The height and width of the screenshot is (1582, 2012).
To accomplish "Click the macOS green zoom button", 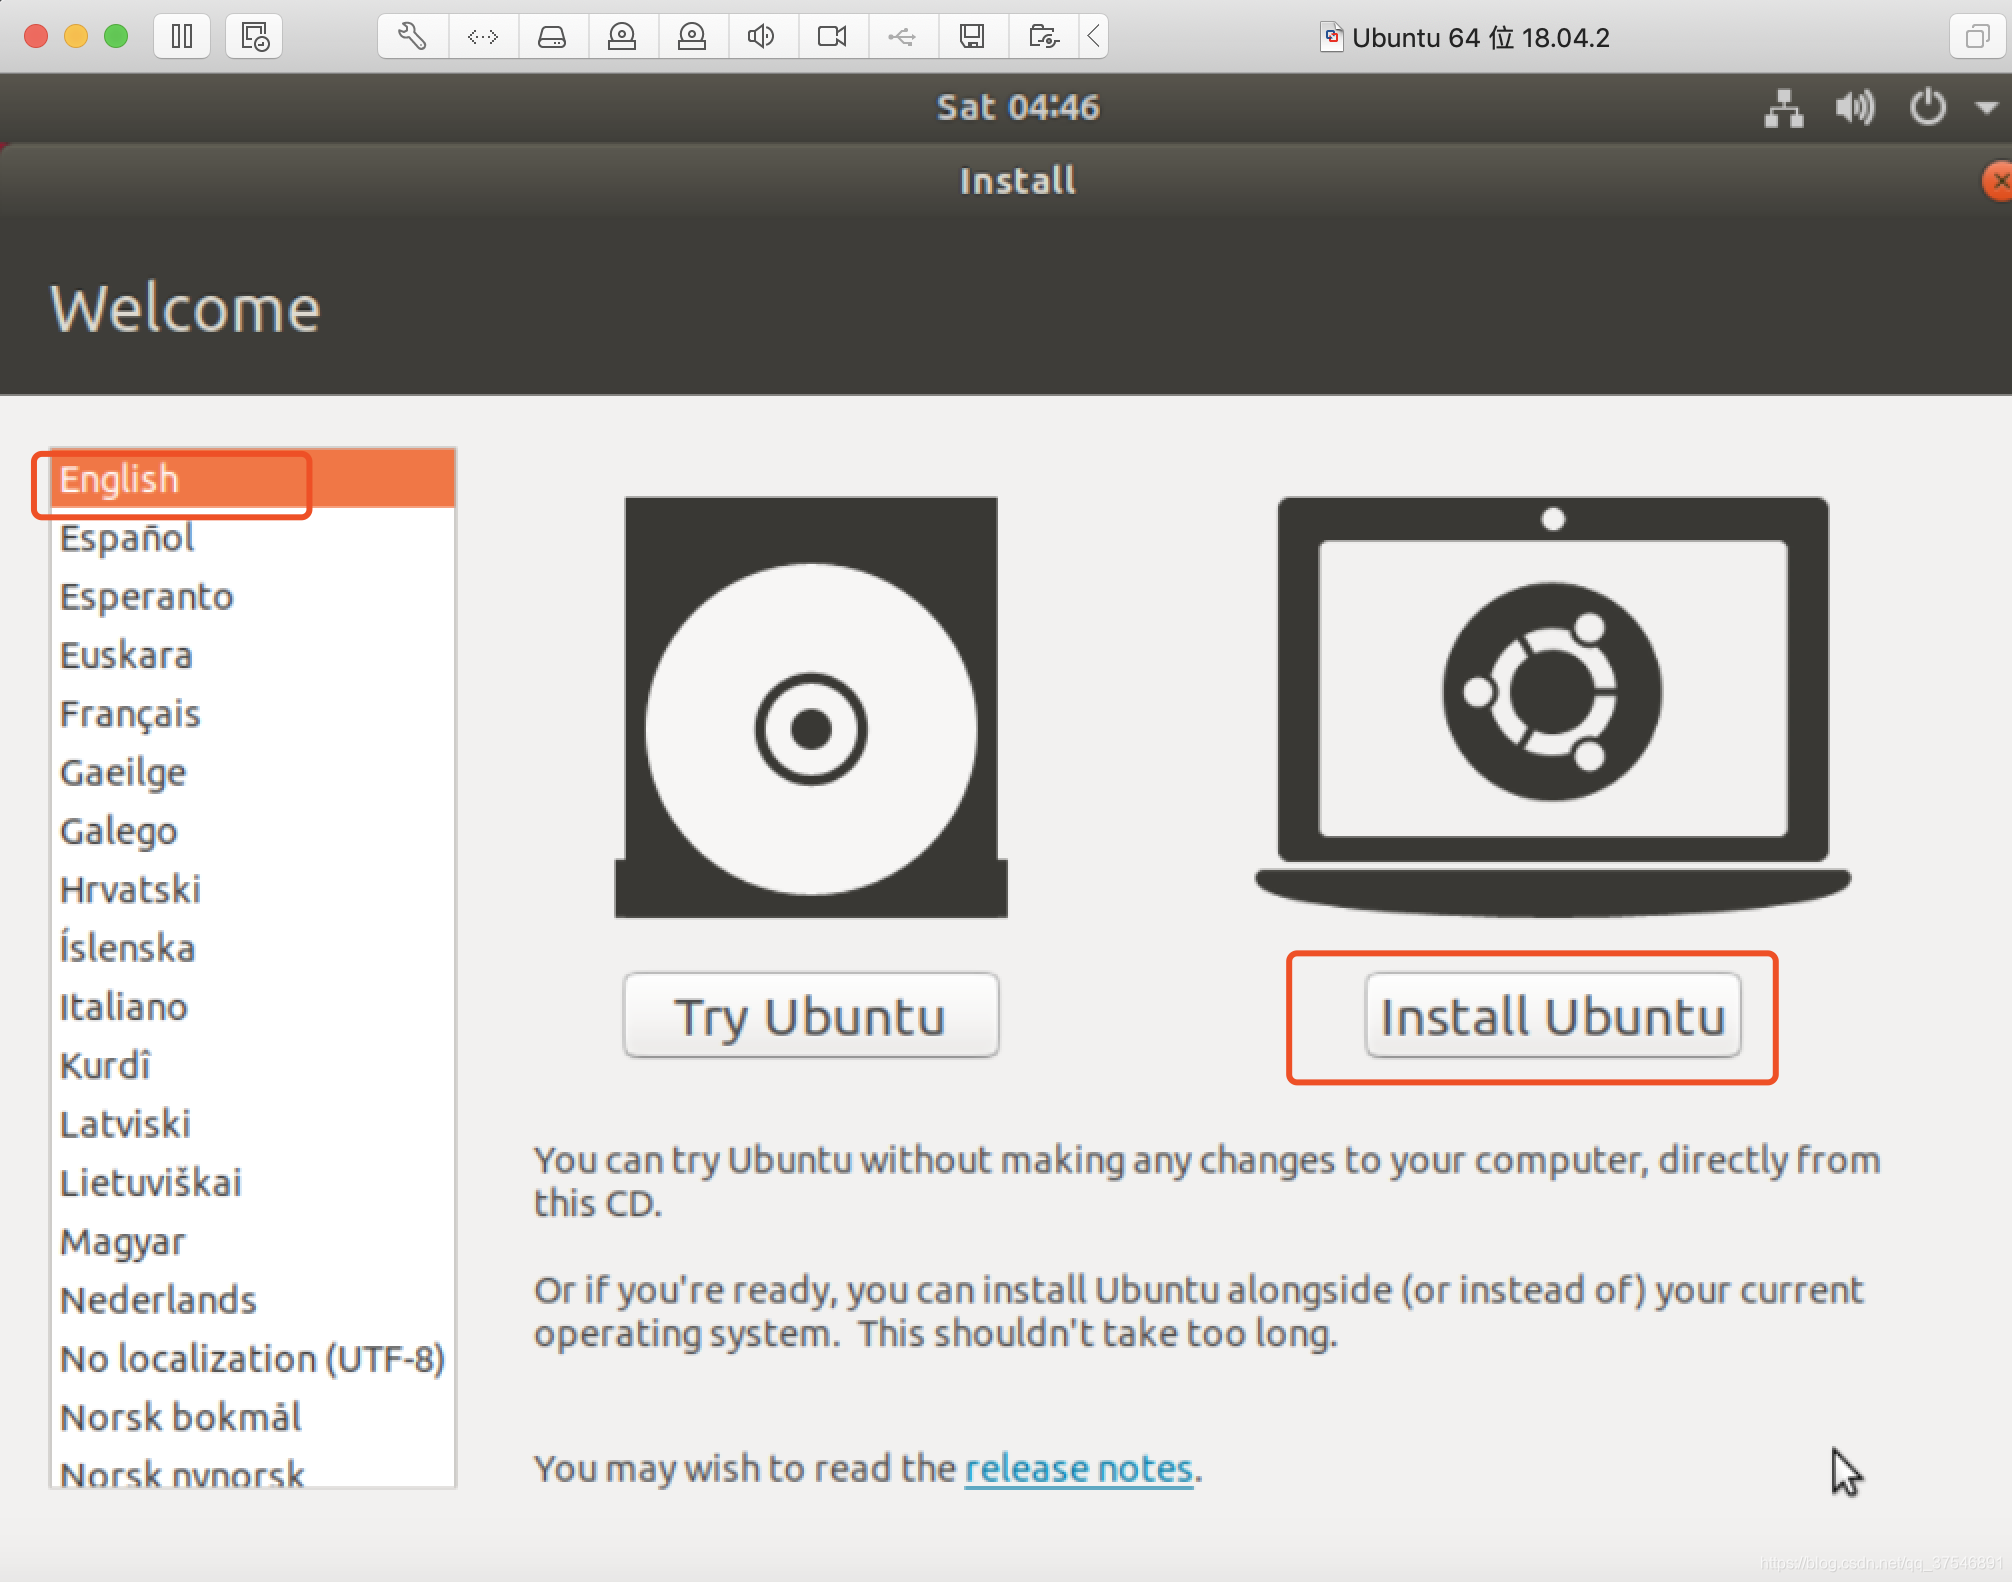I will 116,37.
